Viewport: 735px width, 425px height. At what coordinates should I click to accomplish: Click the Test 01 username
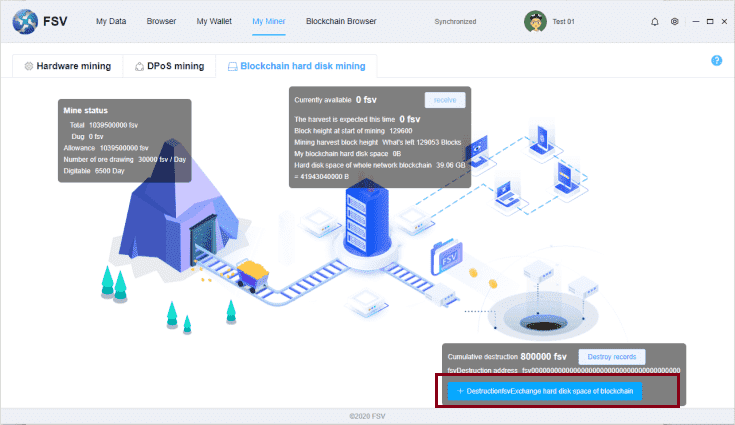coord(563,22)
